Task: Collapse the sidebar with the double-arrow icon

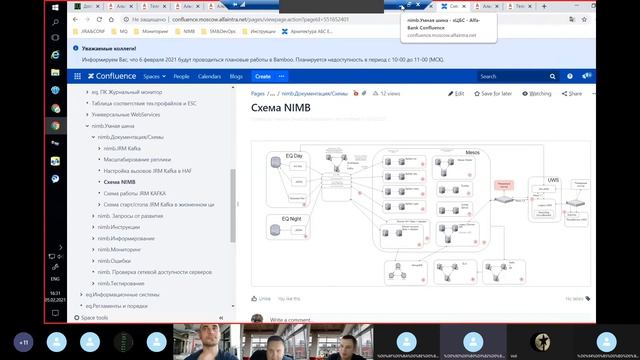Action: [x=221, y=318]
